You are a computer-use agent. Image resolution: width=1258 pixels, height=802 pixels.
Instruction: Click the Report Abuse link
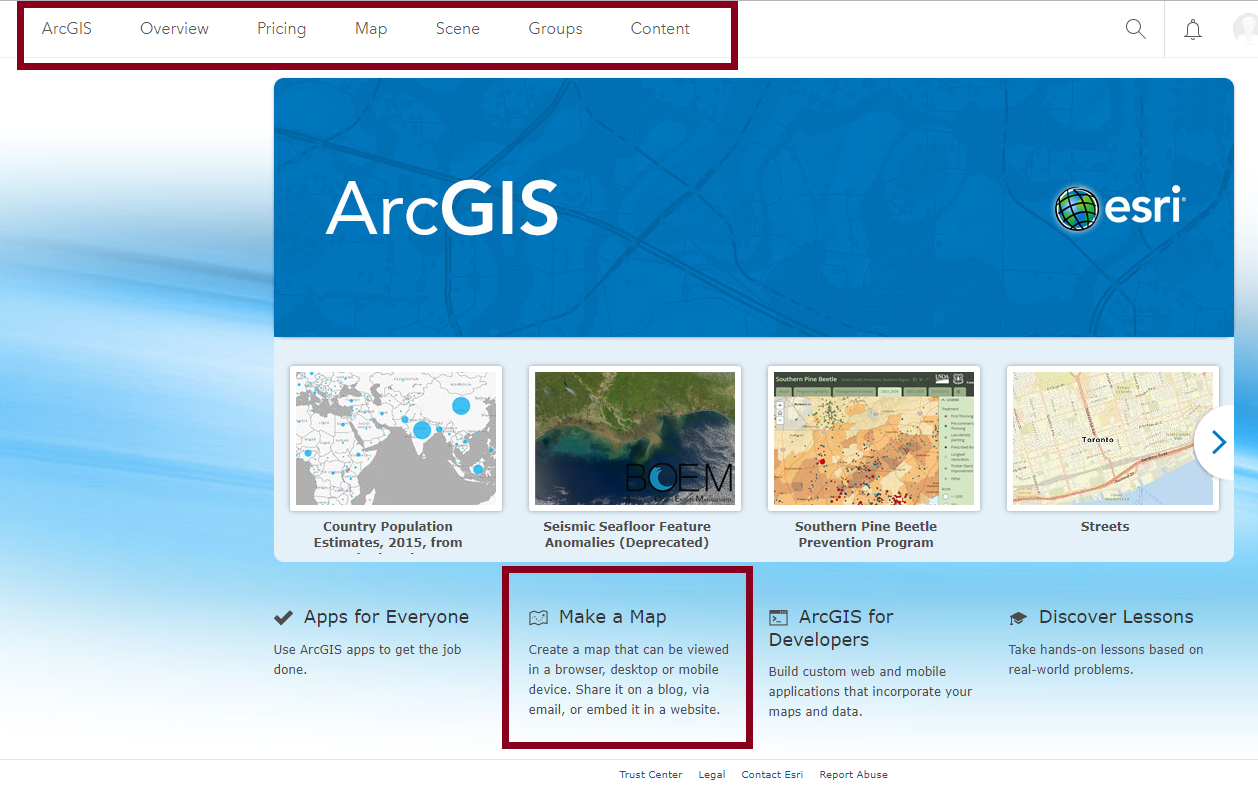point(853,775)
